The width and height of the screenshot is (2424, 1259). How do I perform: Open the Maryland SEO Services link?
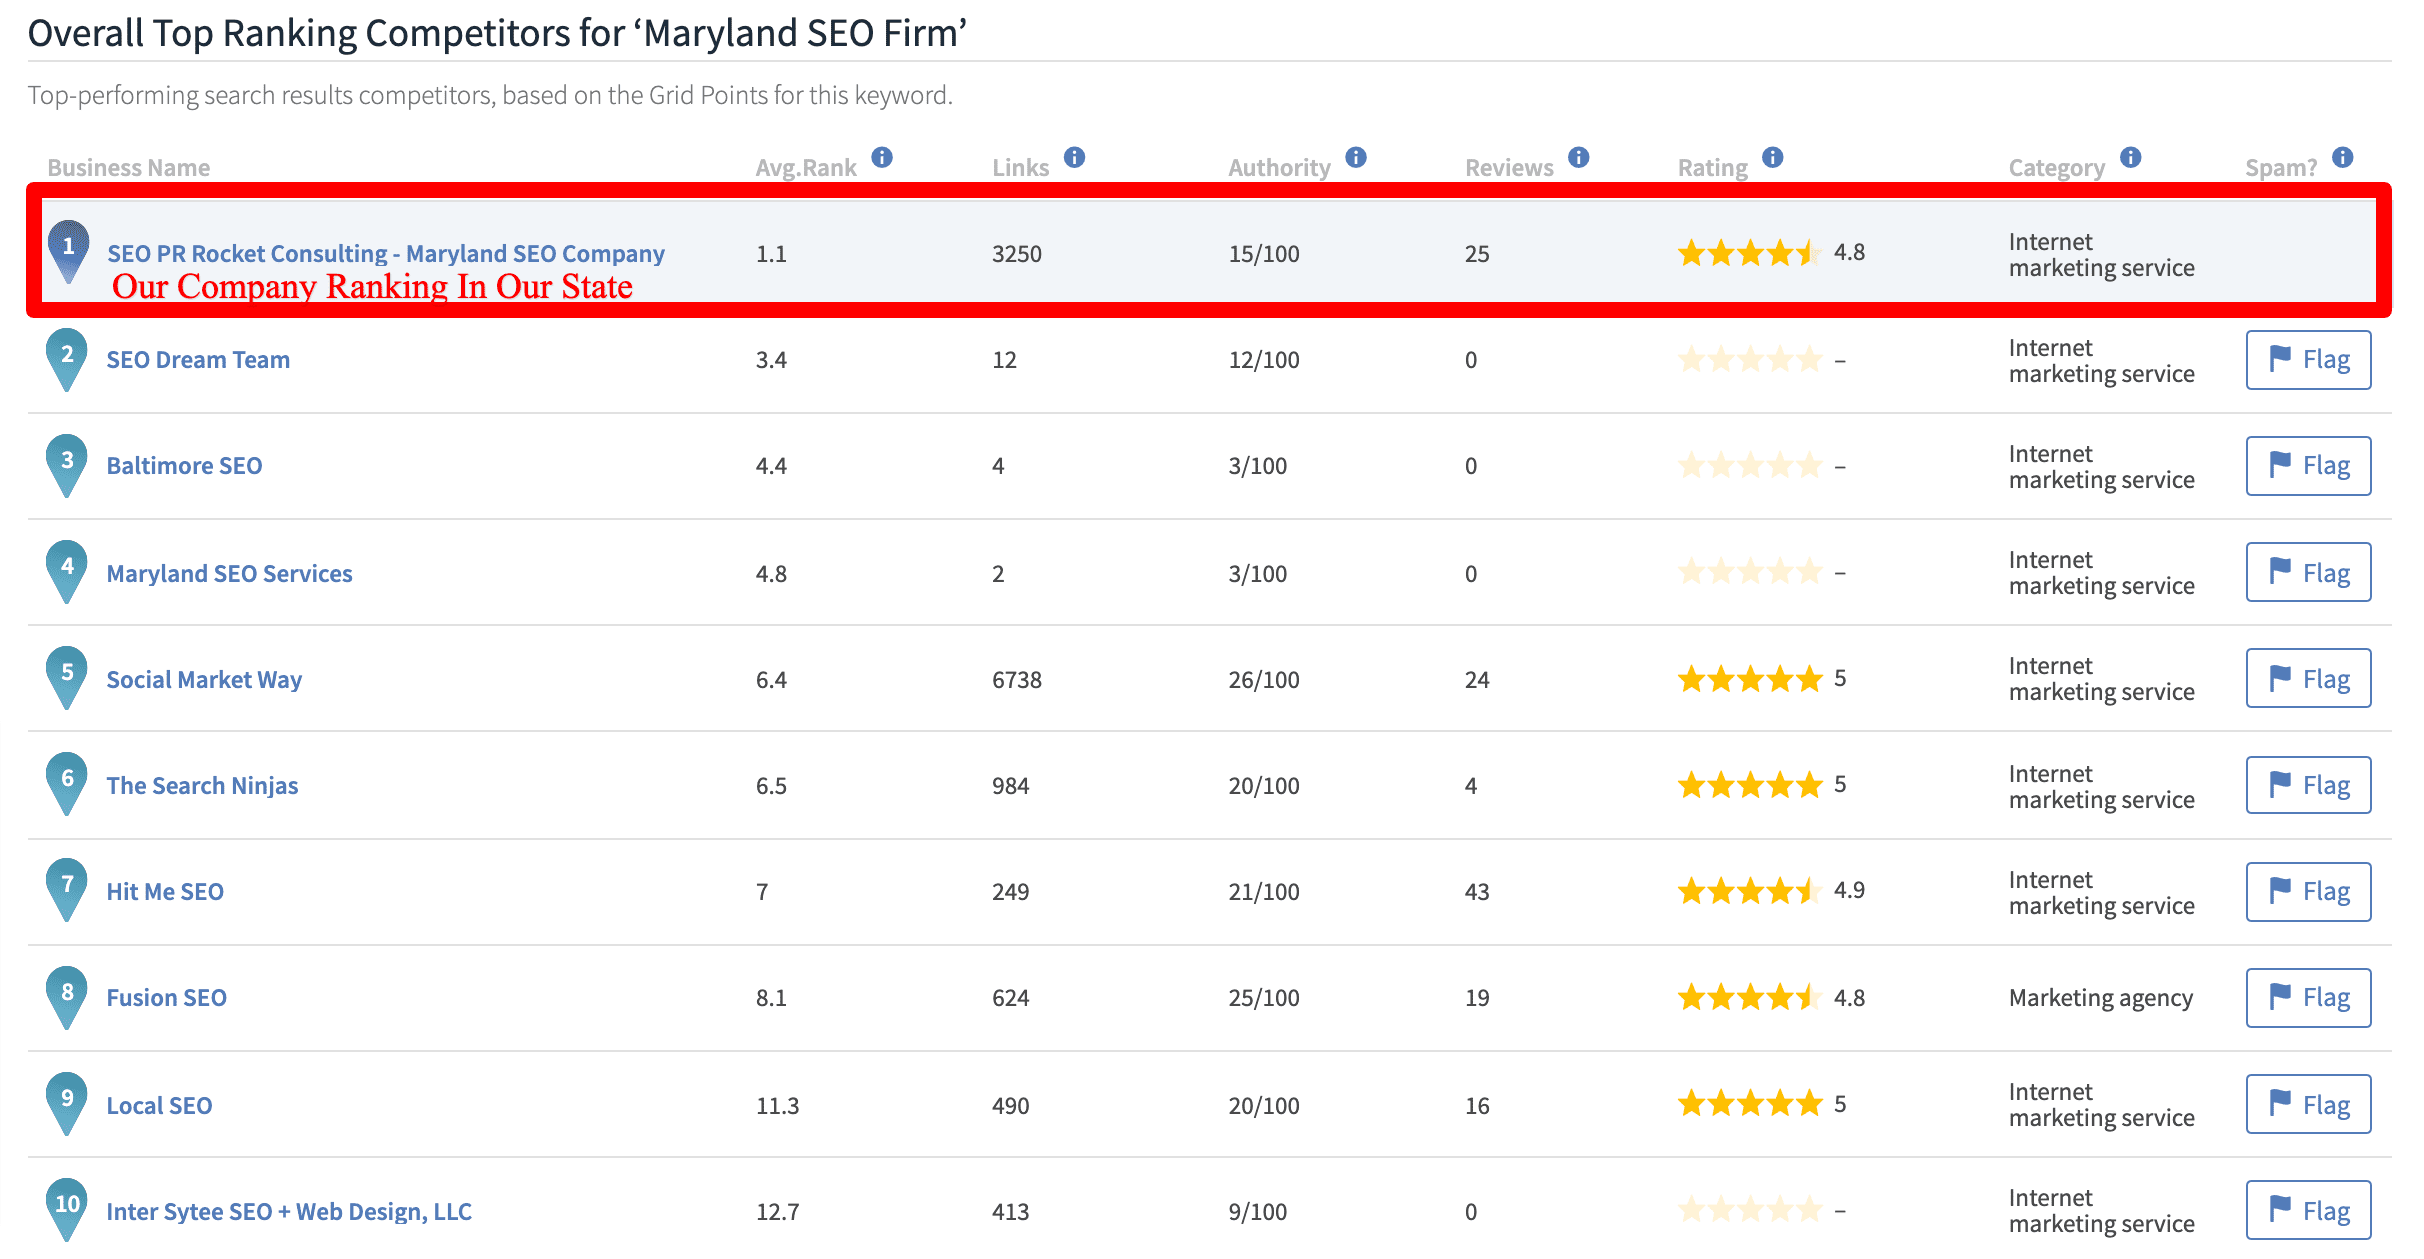(x=229, y=574)
